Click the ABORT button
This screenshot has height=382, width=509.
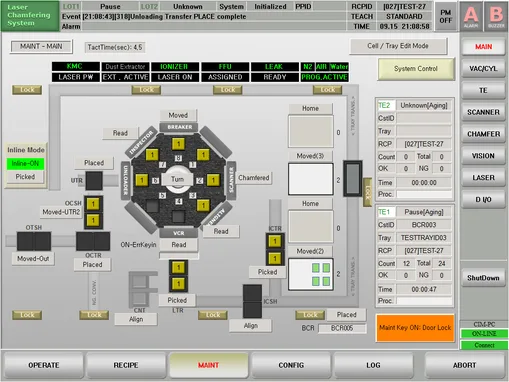tap(464, 365)
